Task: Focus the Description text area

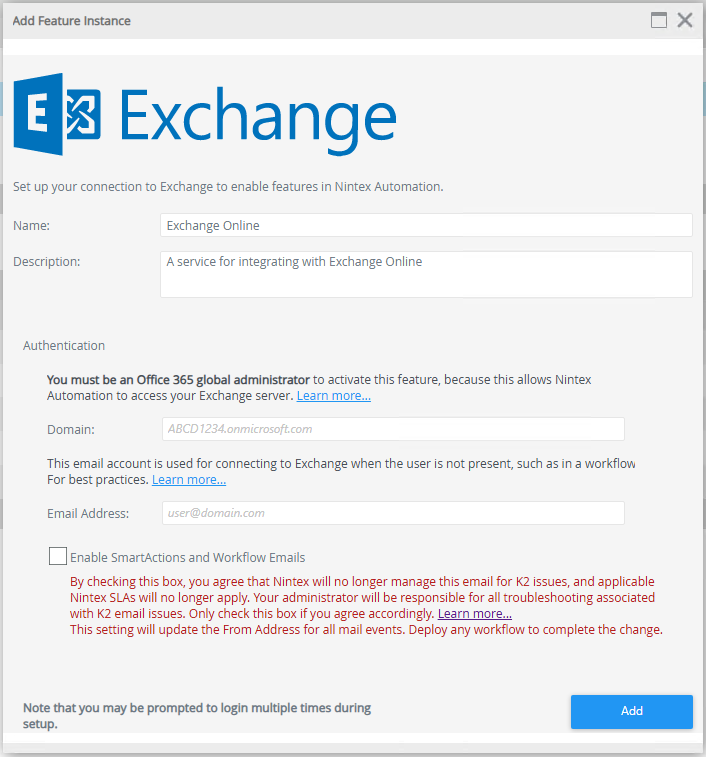Action: point(426,274)
